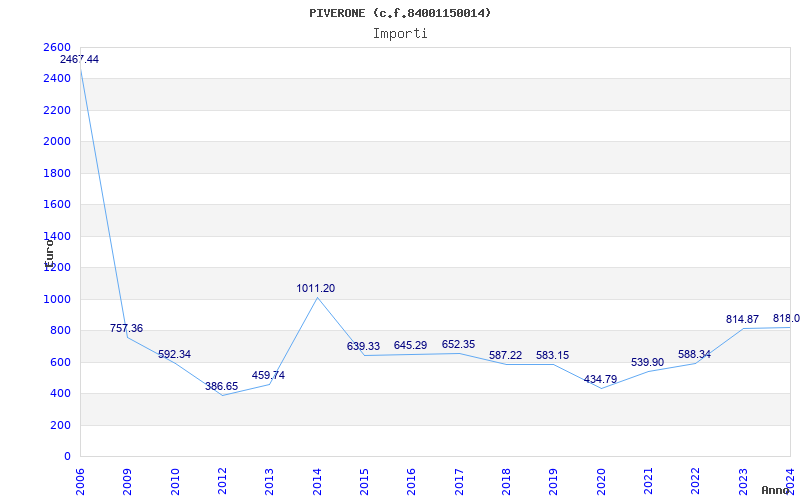
Task: Click y-axis tick 2600
Action: (x=57, y=47)
